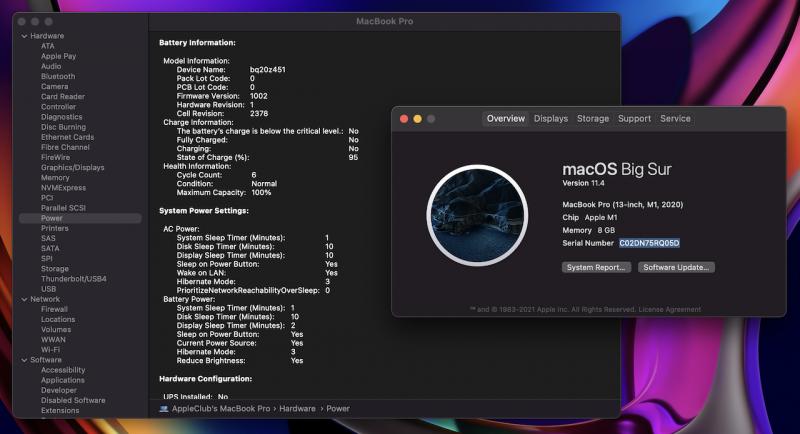Open the Service tab
This screenshot has width=800, height=434.
click(x=675, y=119)
